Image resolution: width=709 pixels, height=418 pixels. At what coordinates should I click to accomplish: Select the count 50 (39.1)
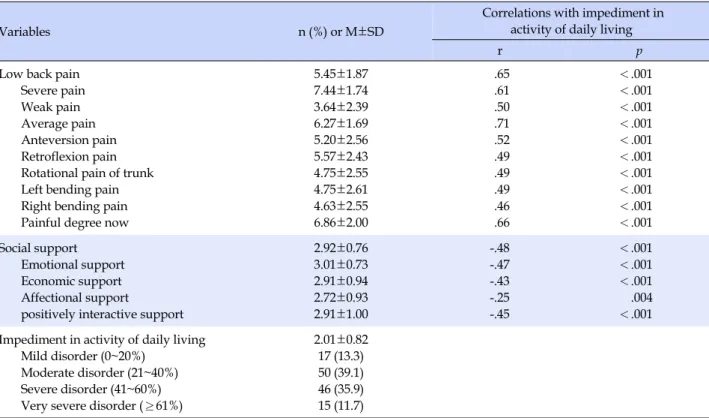pyautogui.click(x=341, y=373)
